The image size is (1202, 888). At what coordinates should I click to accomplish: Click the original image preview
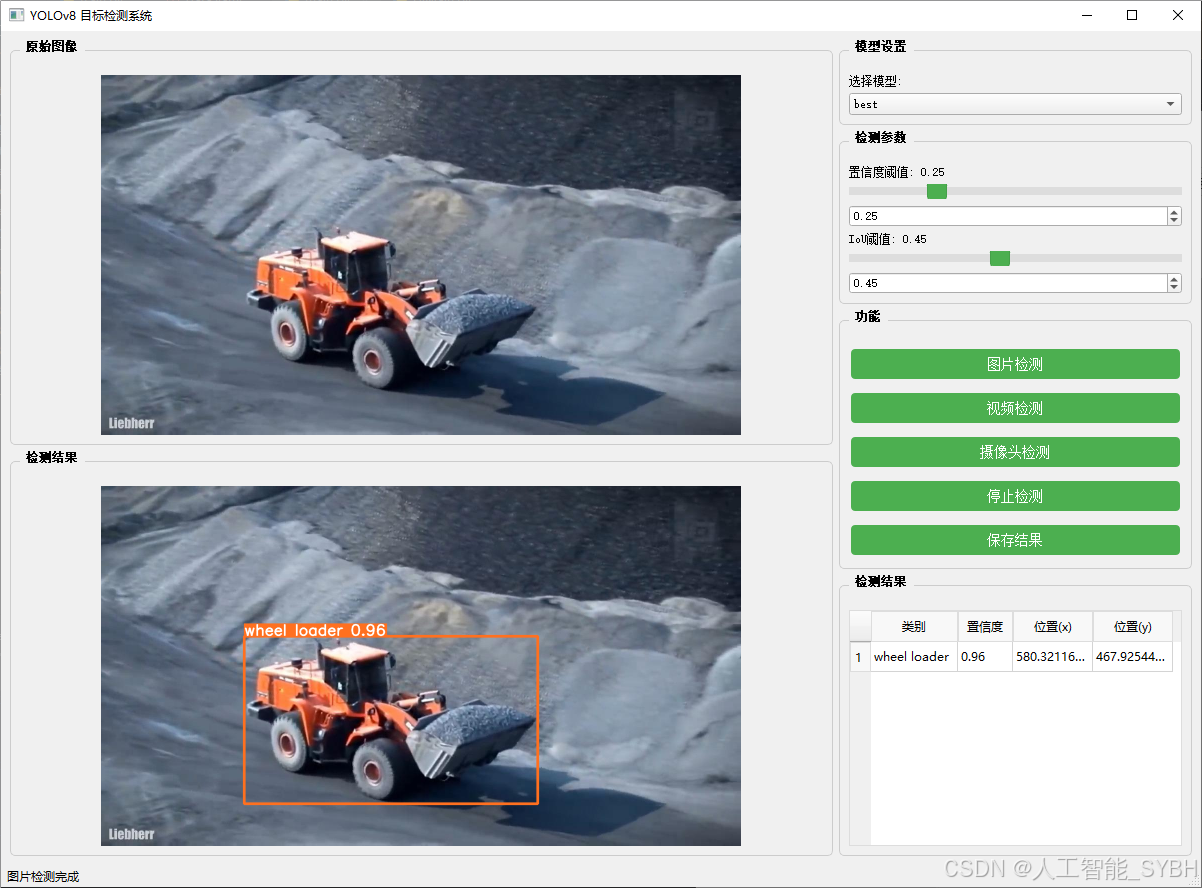pyautogui.click(x=421, y=255)
